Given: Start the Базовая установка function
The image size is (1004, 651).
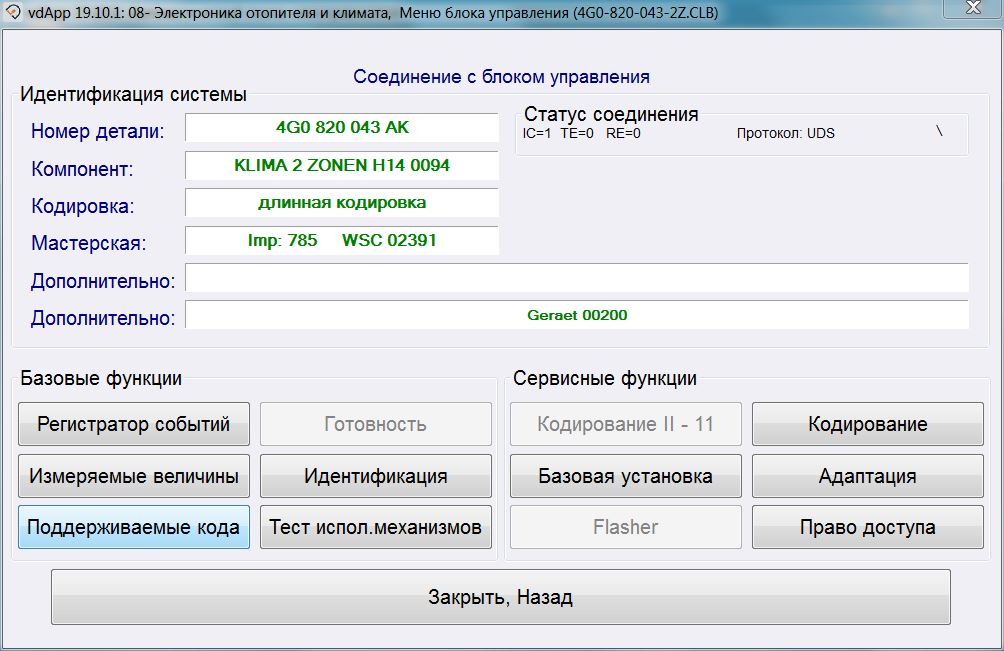Looking at the screenshot, I should pyautogui.click(x=626, y=476).
